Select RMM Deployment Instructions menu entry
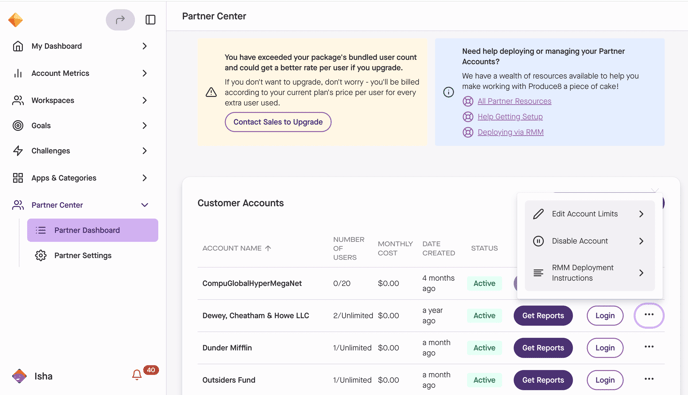The width and height of the screenshot is (688, 395). [589, 273]
